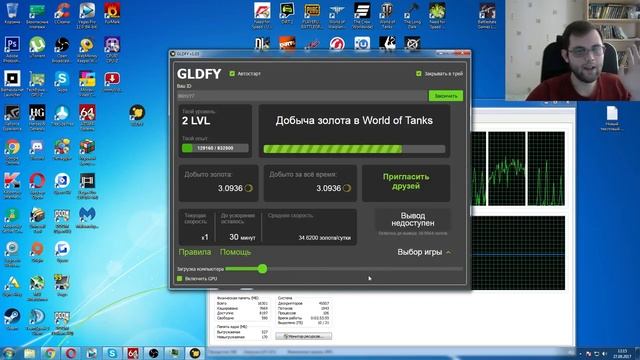Click the 'Ваш ID' input field
The height and width of the screenshot is (360, 640).
(x=302, y=96)
